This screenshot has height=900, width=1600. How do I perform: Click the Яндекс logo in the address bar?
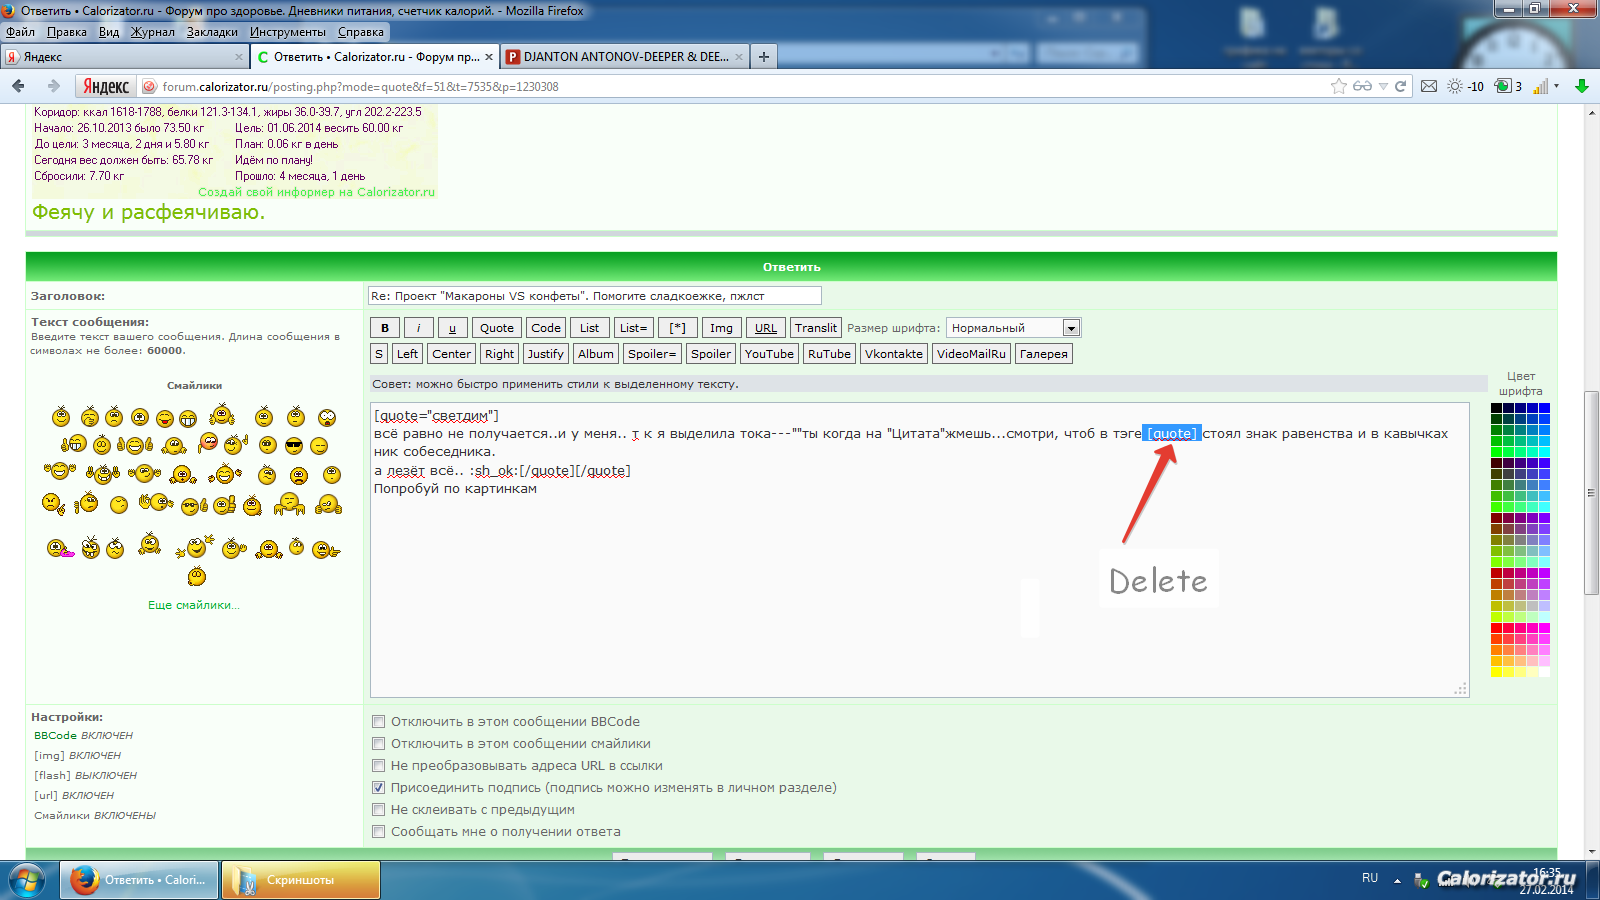[x=106, y=86]
